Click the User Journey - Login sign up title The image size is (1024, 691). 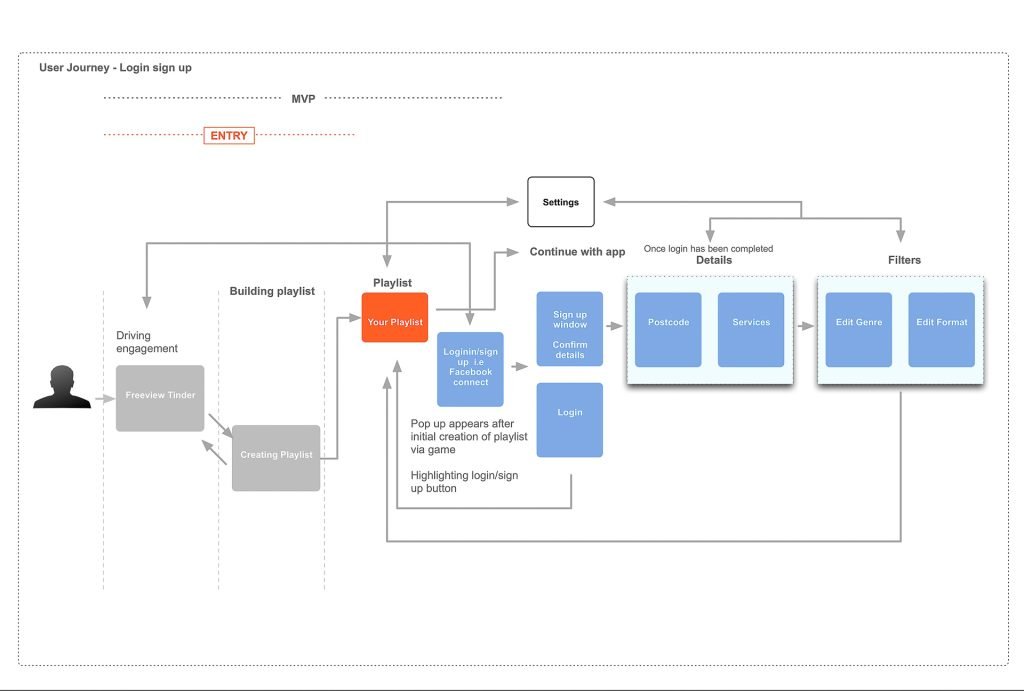[115, 68]
